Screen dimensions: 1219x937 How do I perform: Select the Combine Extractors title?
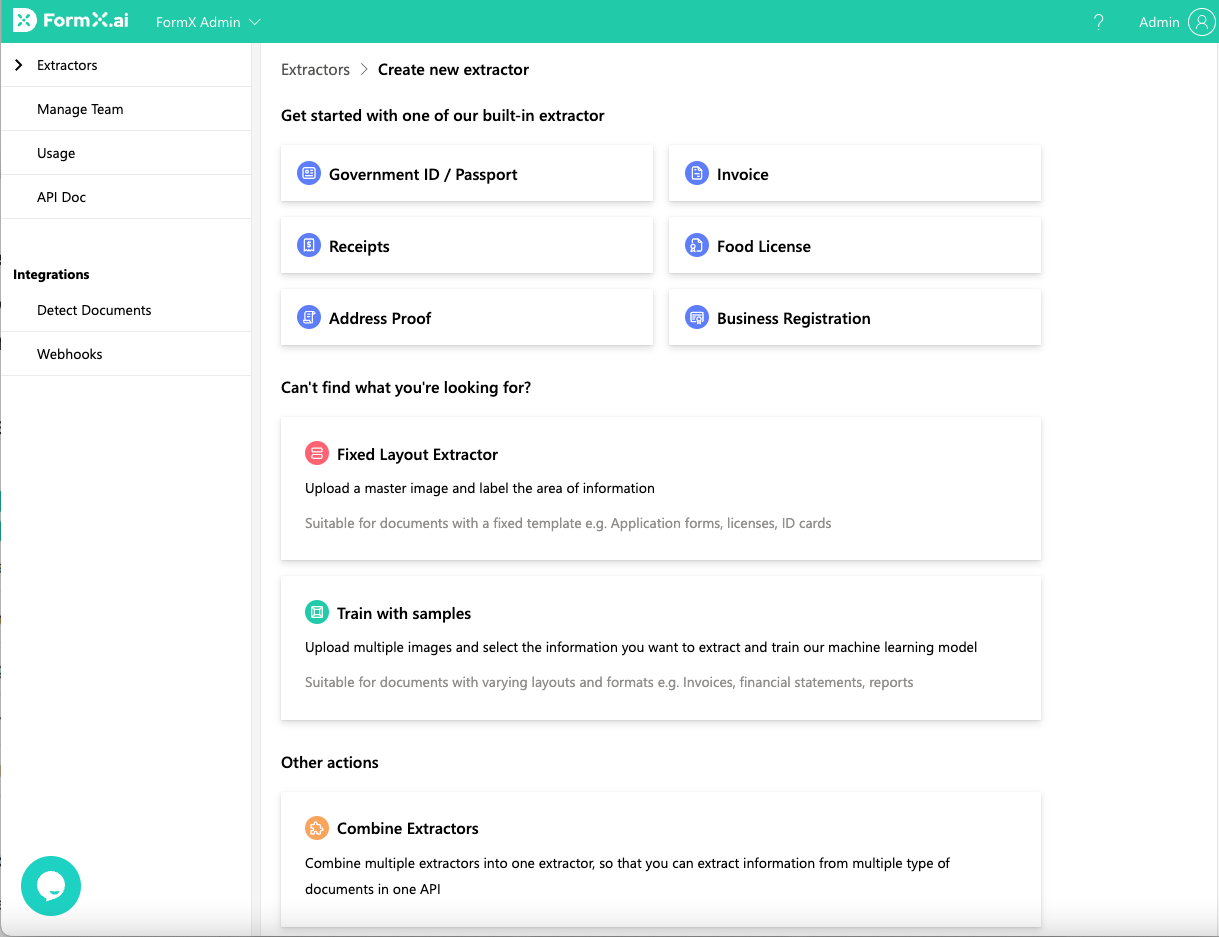tap(408, 828)
